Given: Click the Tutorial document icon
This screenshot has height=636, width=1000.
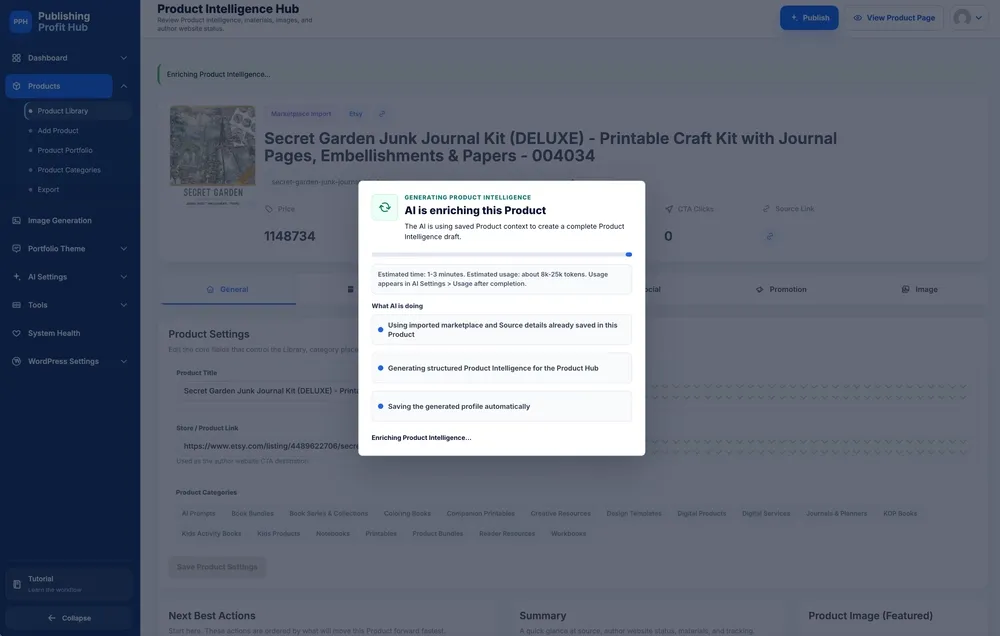Looking at the screenshot, I should click(x=17, y=584).
